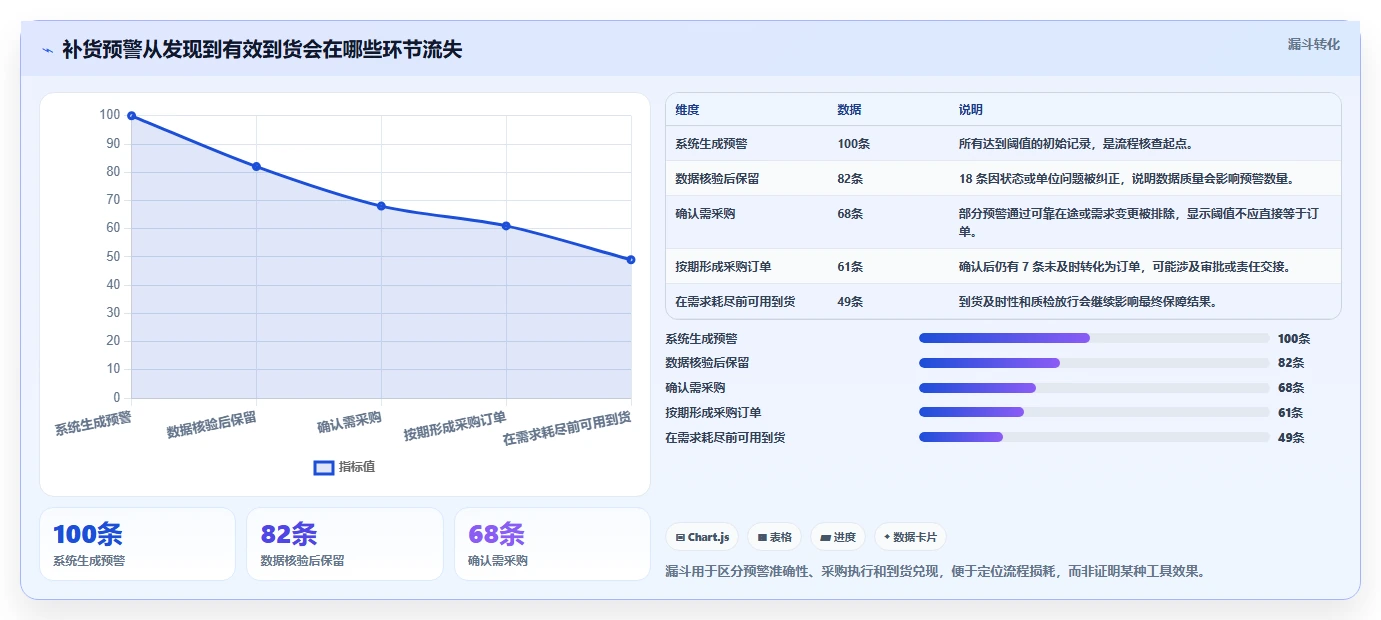
Task: Click the table's 按期形成采购订单 dimension cell
Action: click(723, 267)
